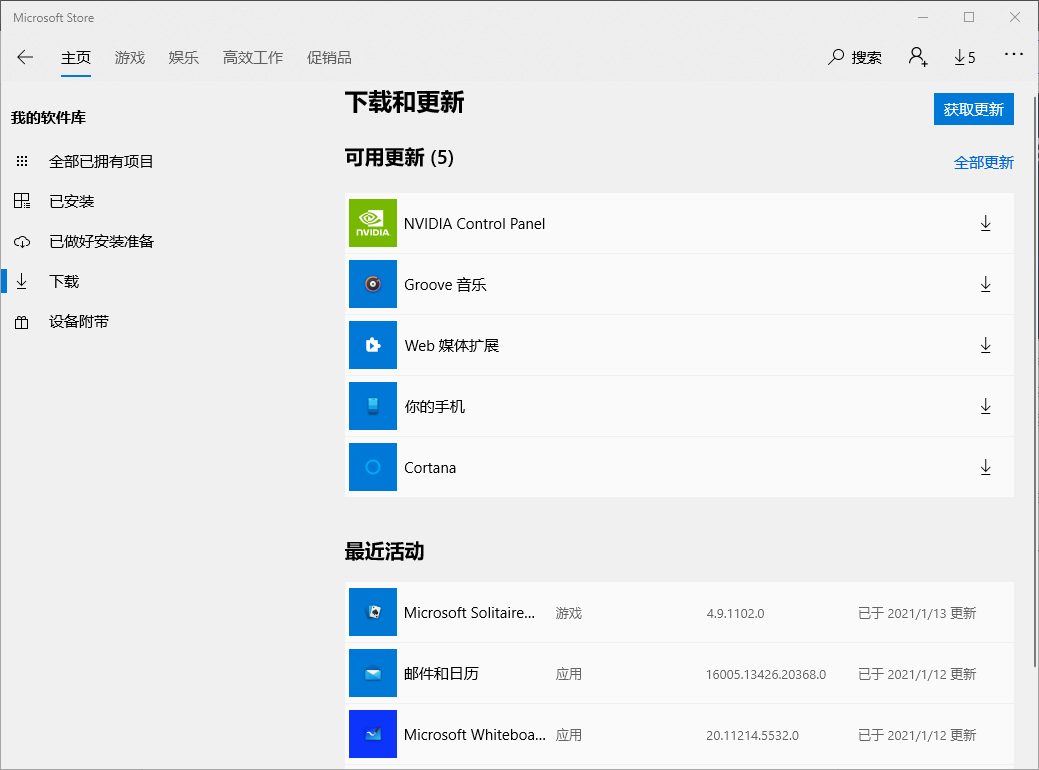Click the vertical scrollbar
The image size is (1039, 770).
pyautogui.click(x=1035, y=381)
